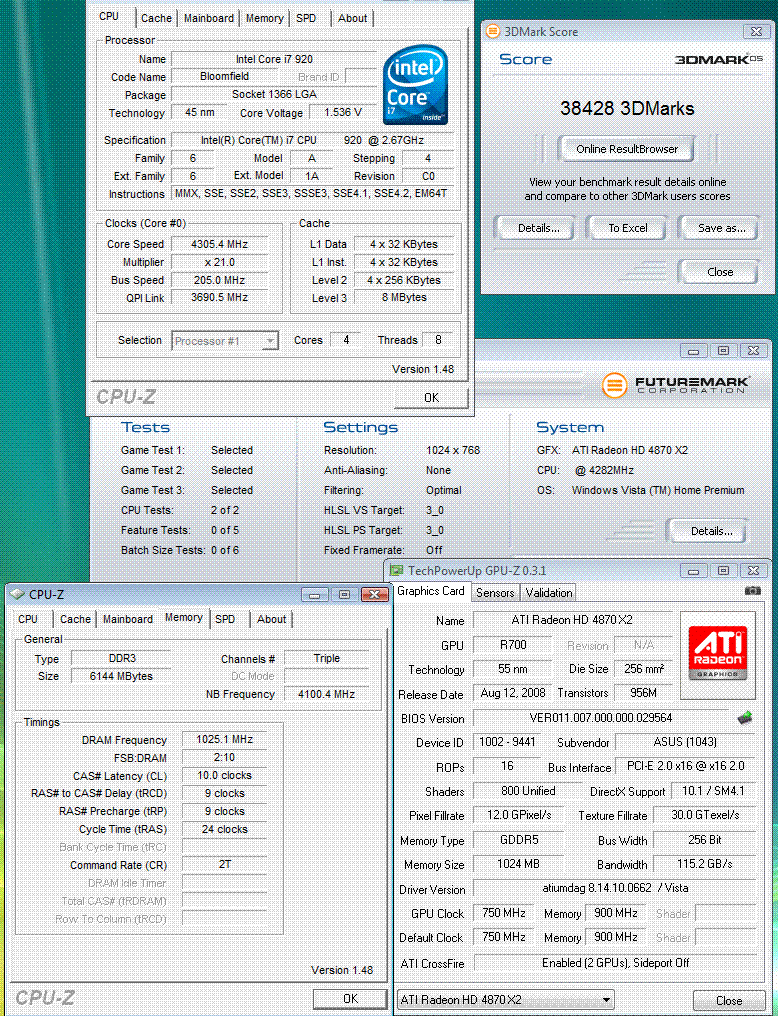Click the QPI Link value 3690.5 MHz
The image size is (778, 1016).
coord(220,297)
